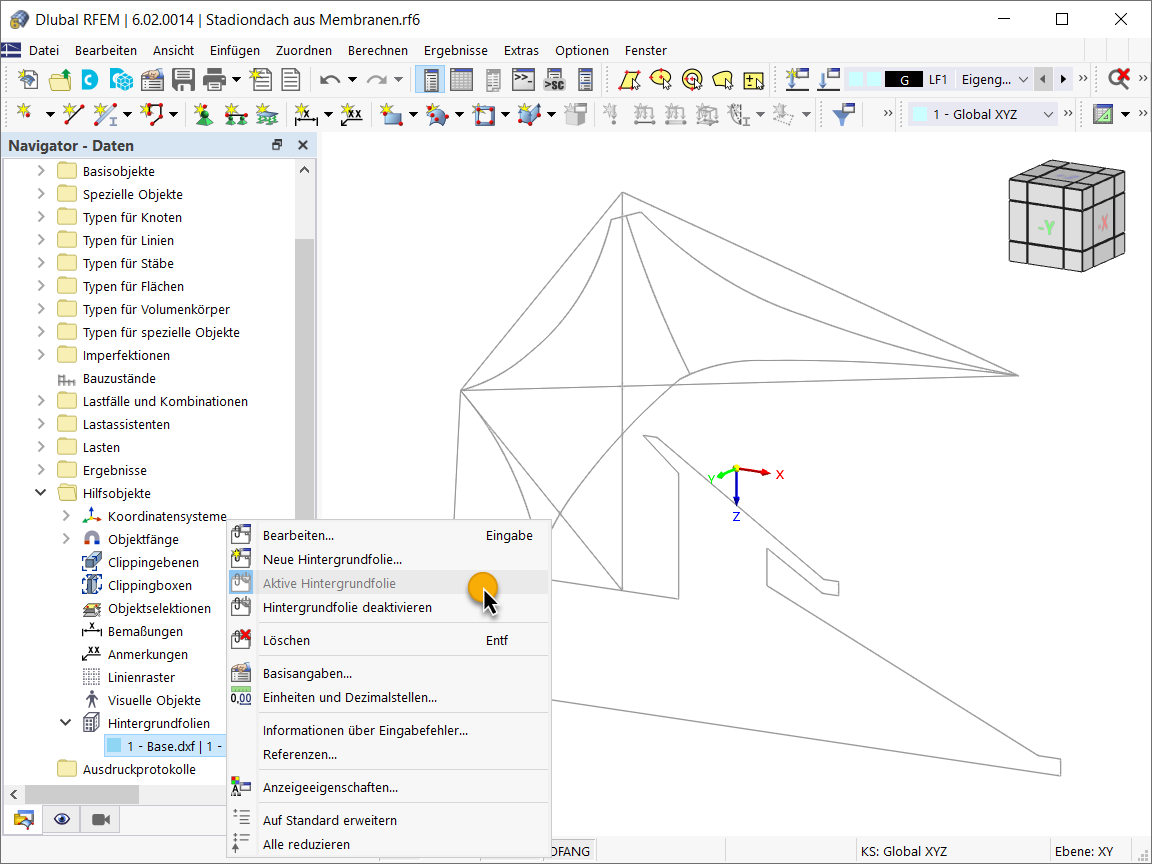
Task: Save the Stadiondach model
Action: tap(184, 78)
